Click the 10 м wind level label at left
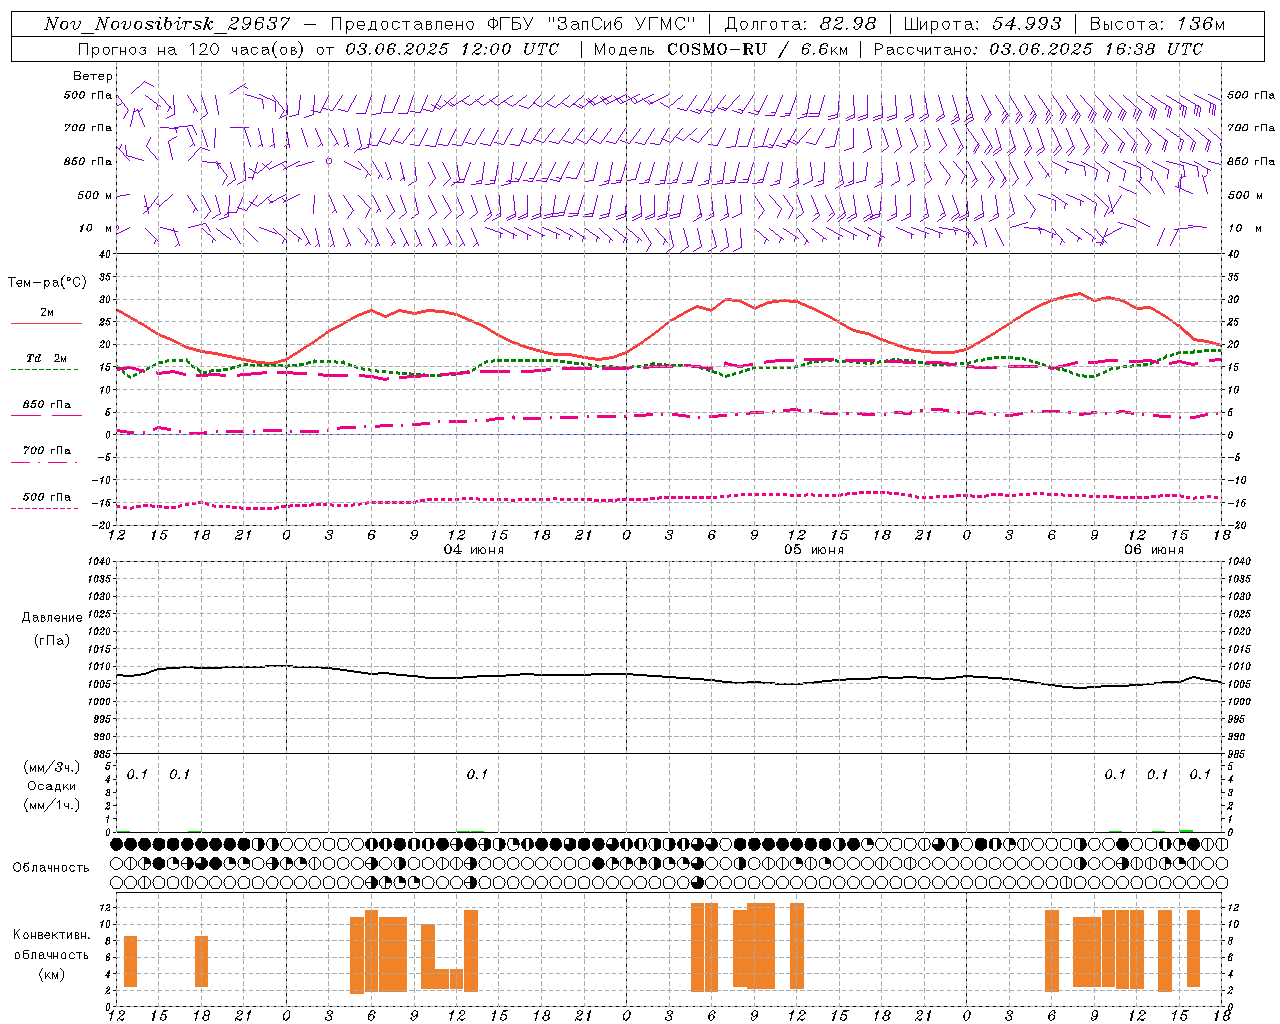1280x1024 pixels. 95,228
